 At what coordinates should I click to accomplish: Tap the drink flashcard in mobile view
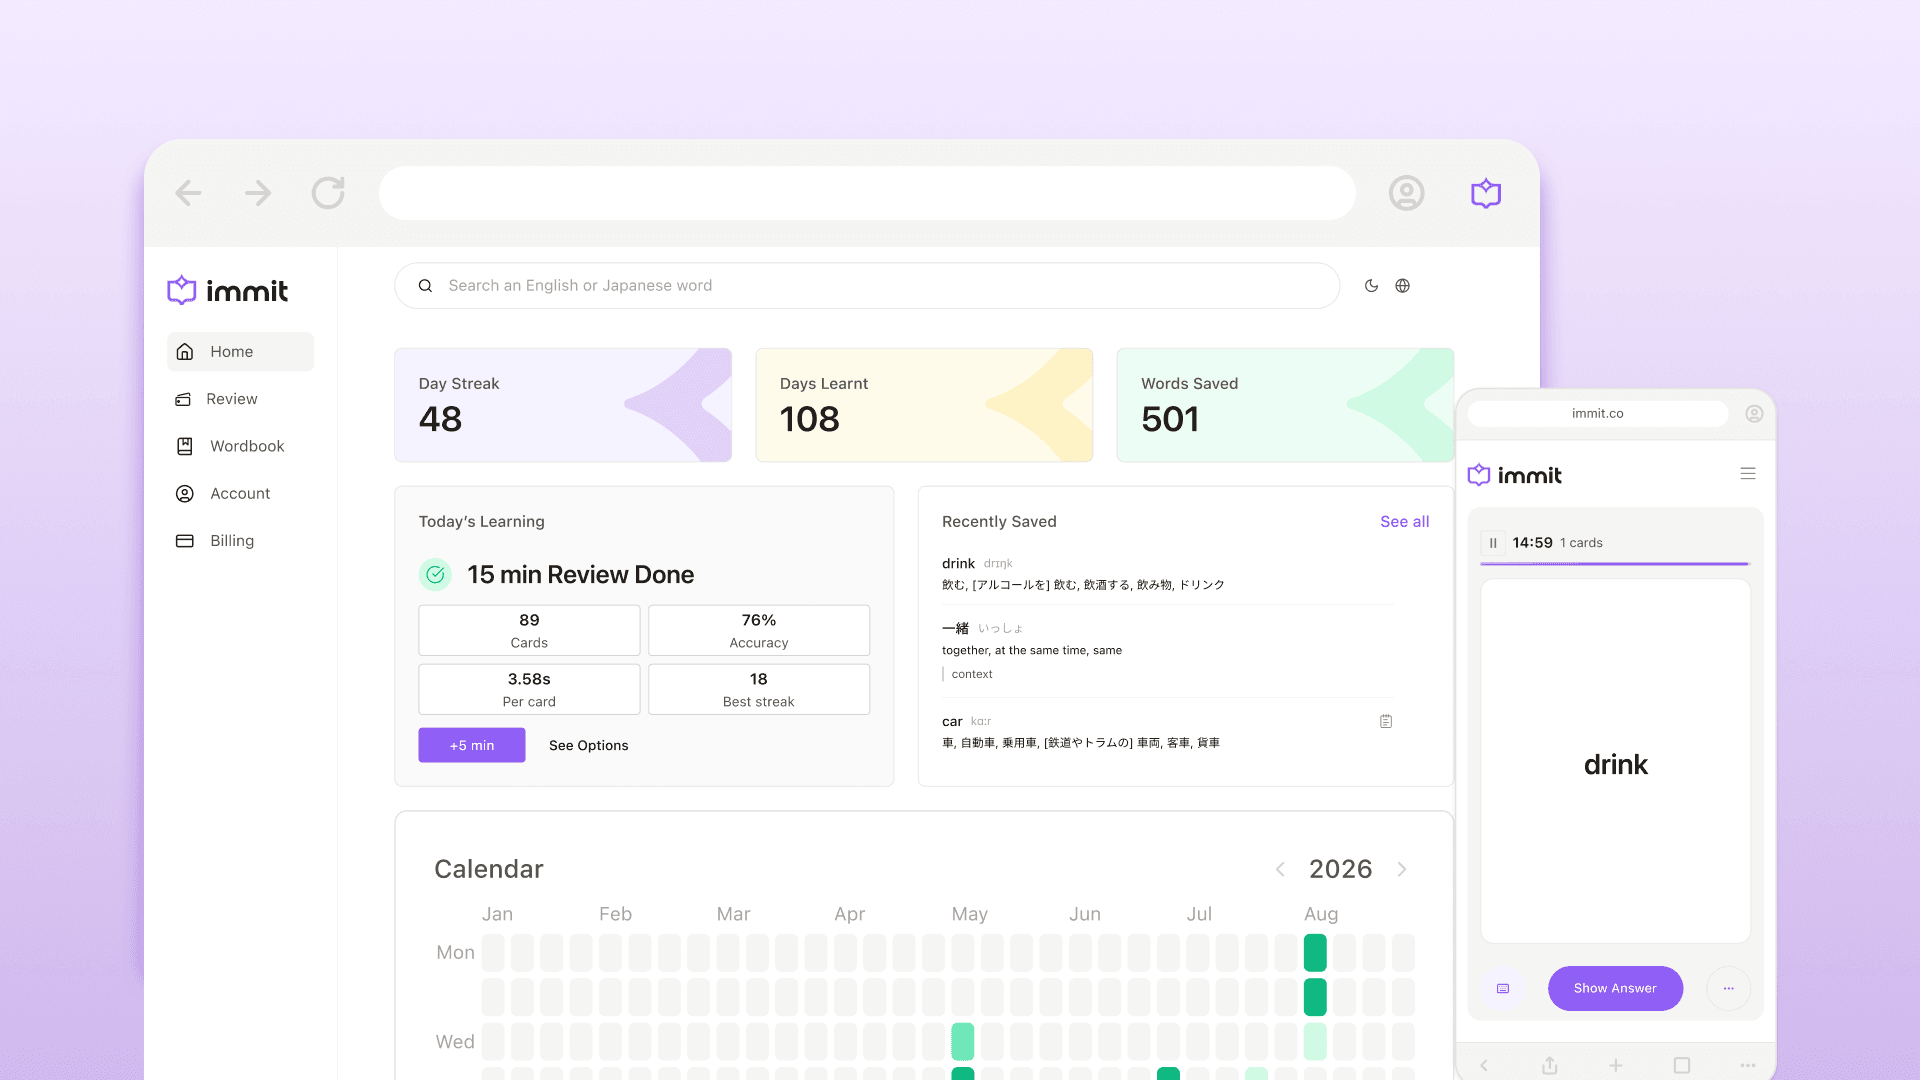pos(1616,761)
